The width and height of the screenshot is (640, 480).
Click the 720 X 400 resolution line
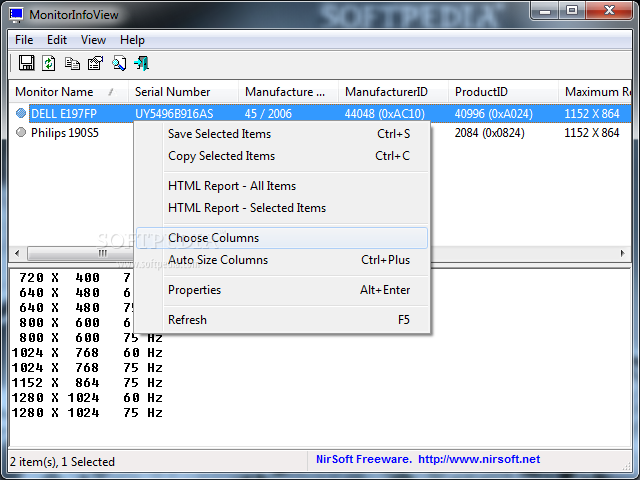pos(76,278)
